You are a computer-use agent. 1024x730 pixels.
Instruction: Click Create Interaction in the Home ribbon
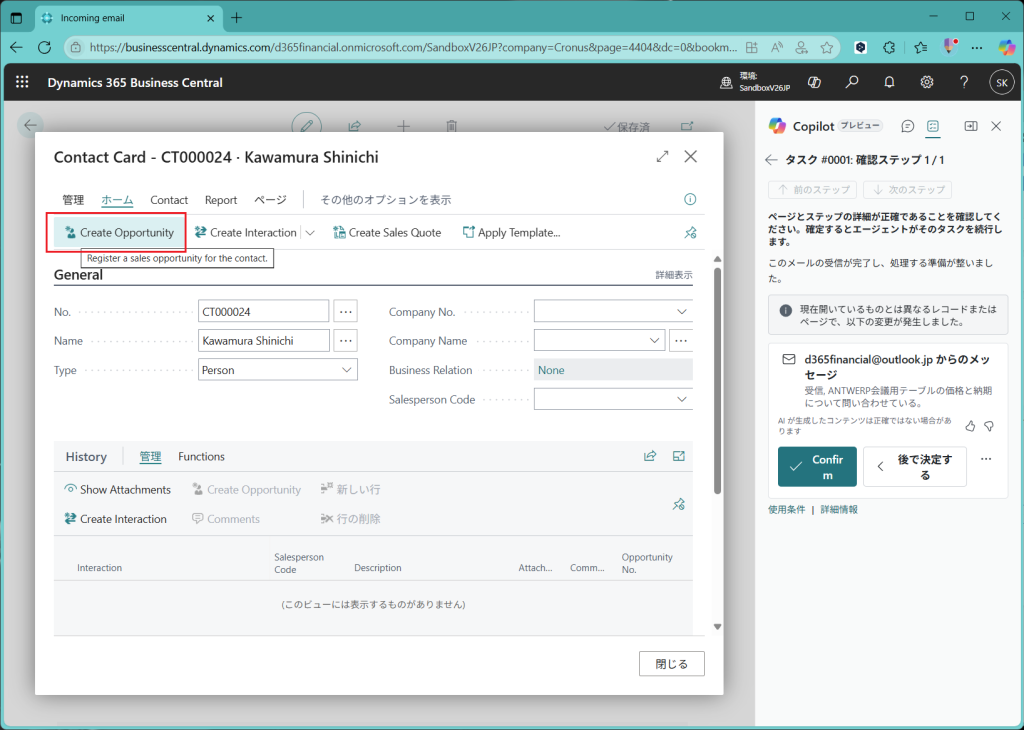pos(246,232)
